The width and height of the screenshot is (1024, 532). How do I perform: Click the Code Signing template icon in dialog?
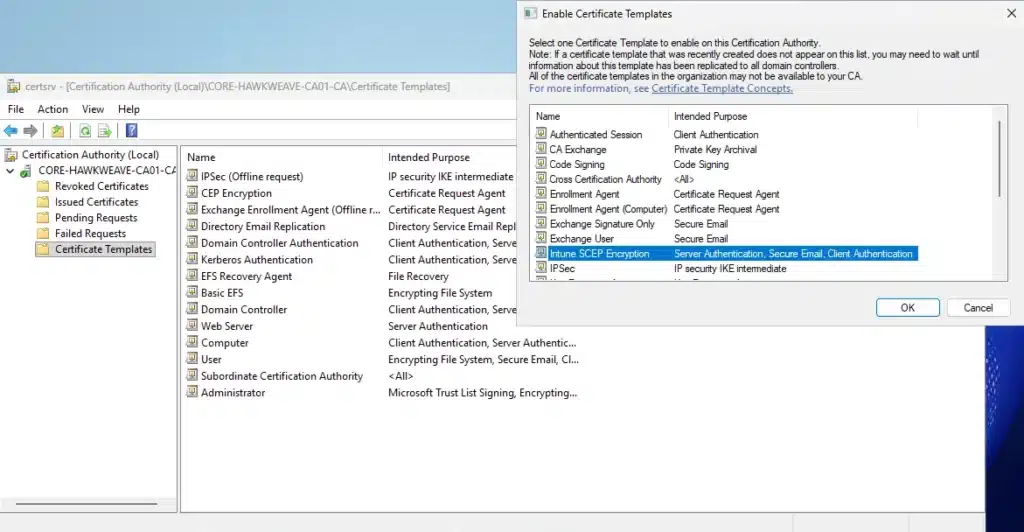541,164
